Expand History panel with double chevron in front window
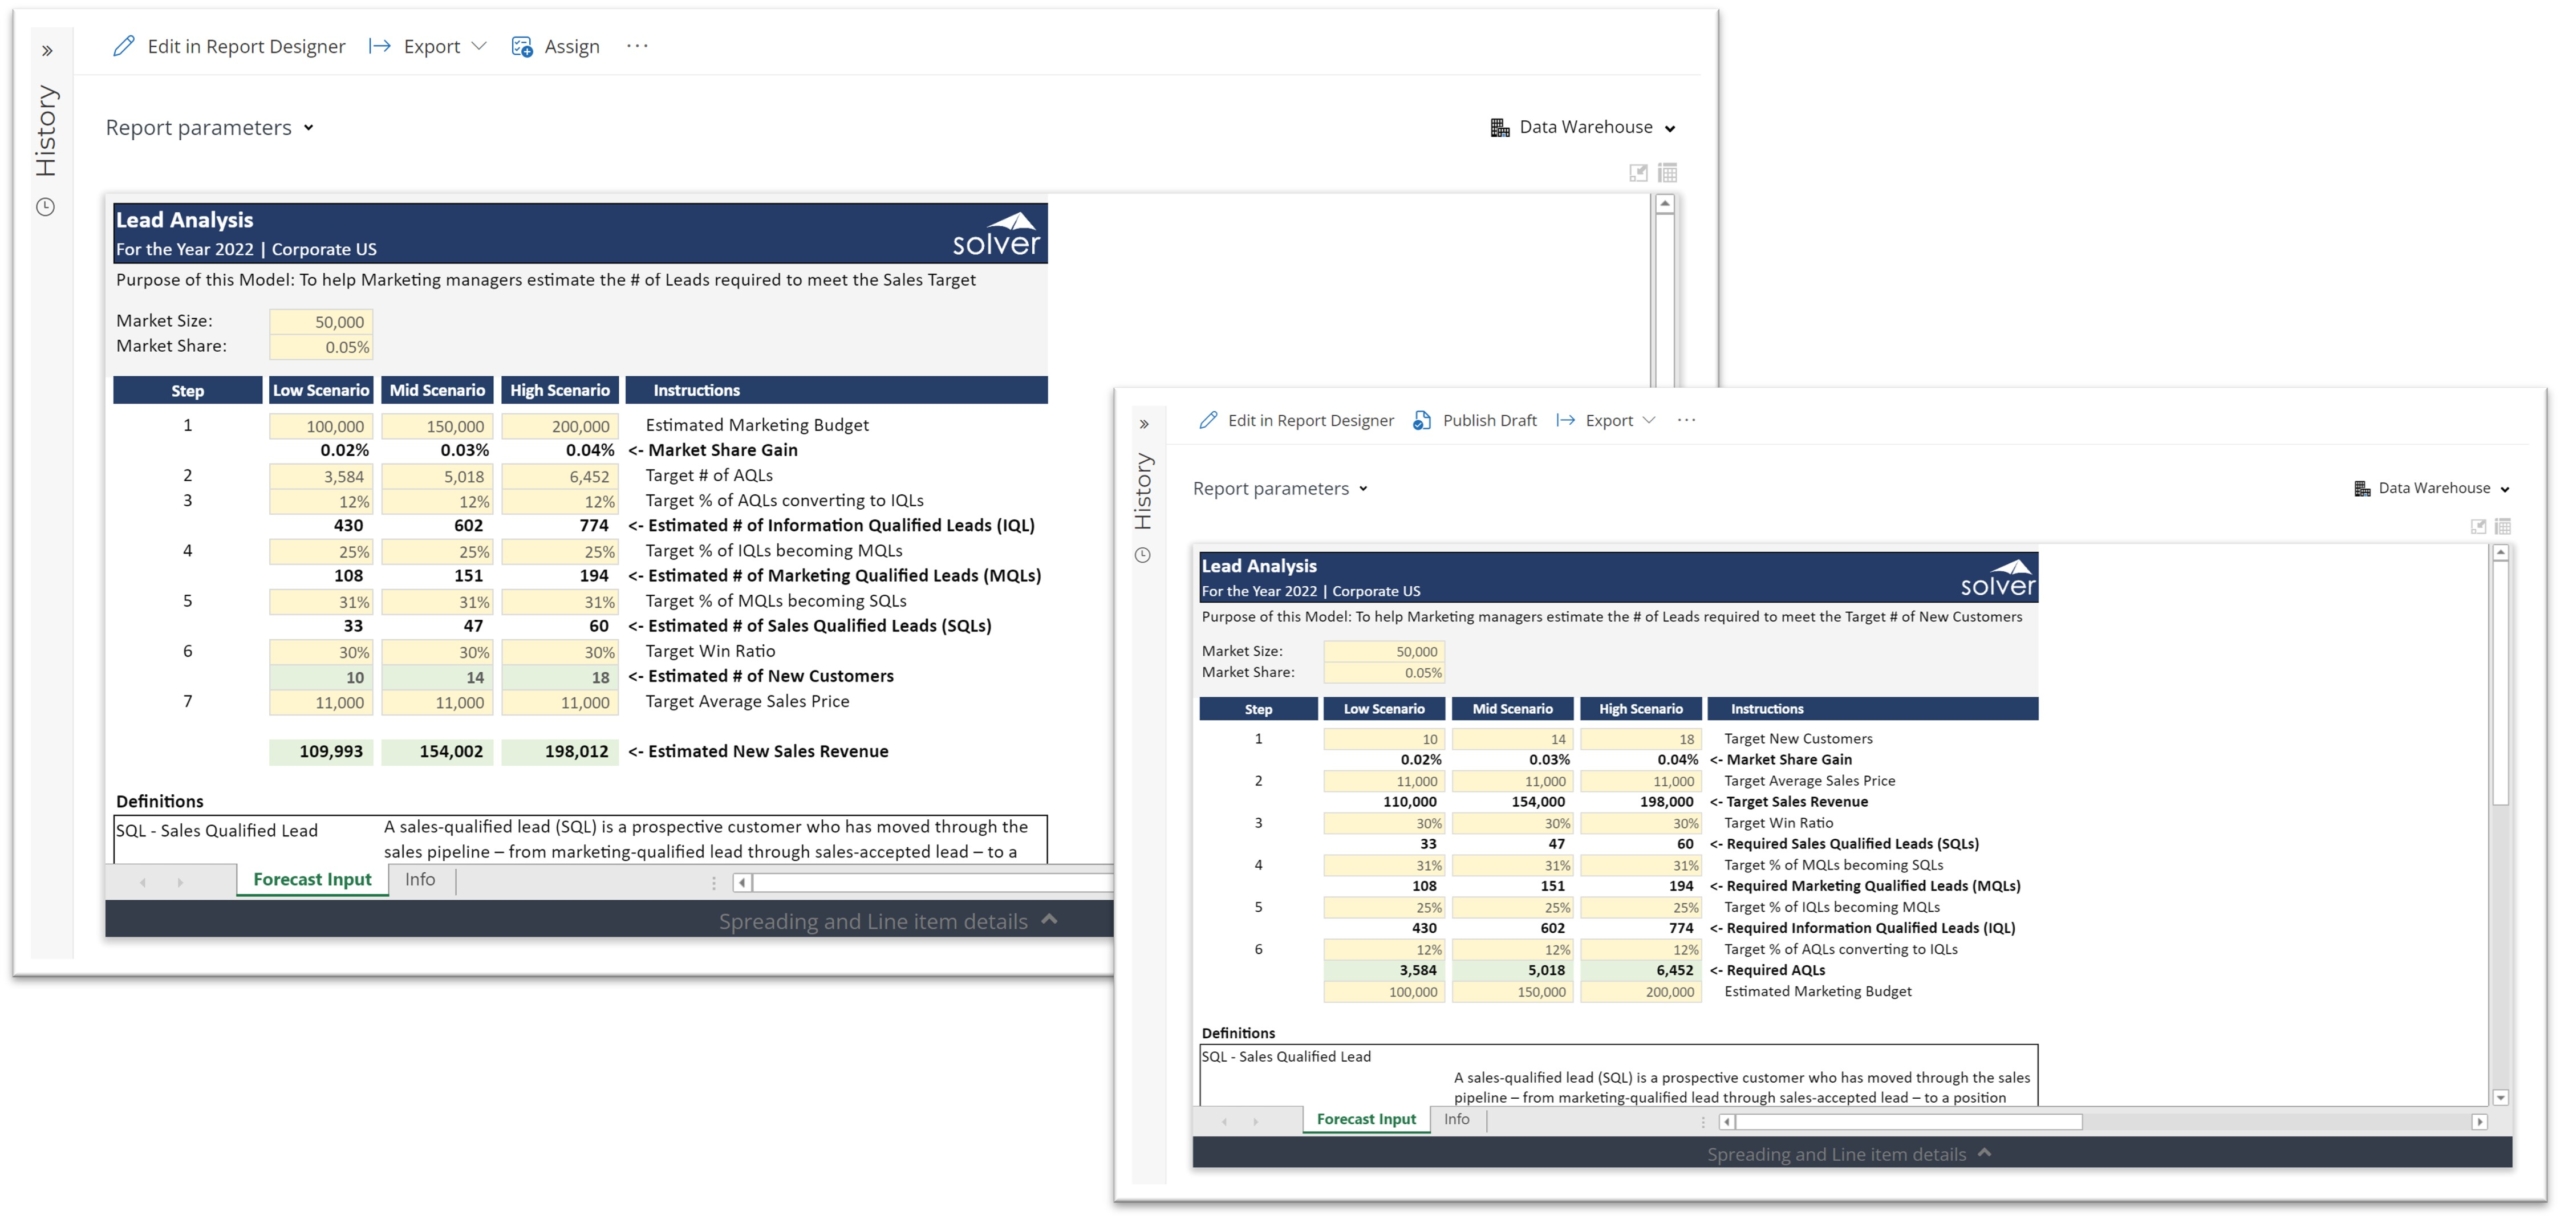2560x1219 pixels. (1144, 424)
